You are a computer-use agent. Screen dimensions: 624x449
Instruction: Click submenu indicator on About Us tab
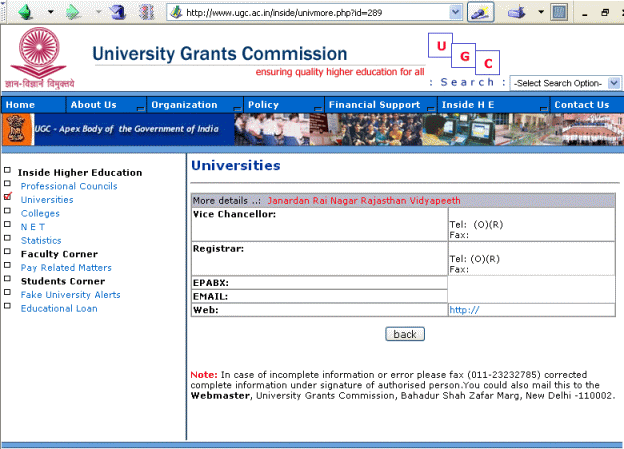(140, 108)
